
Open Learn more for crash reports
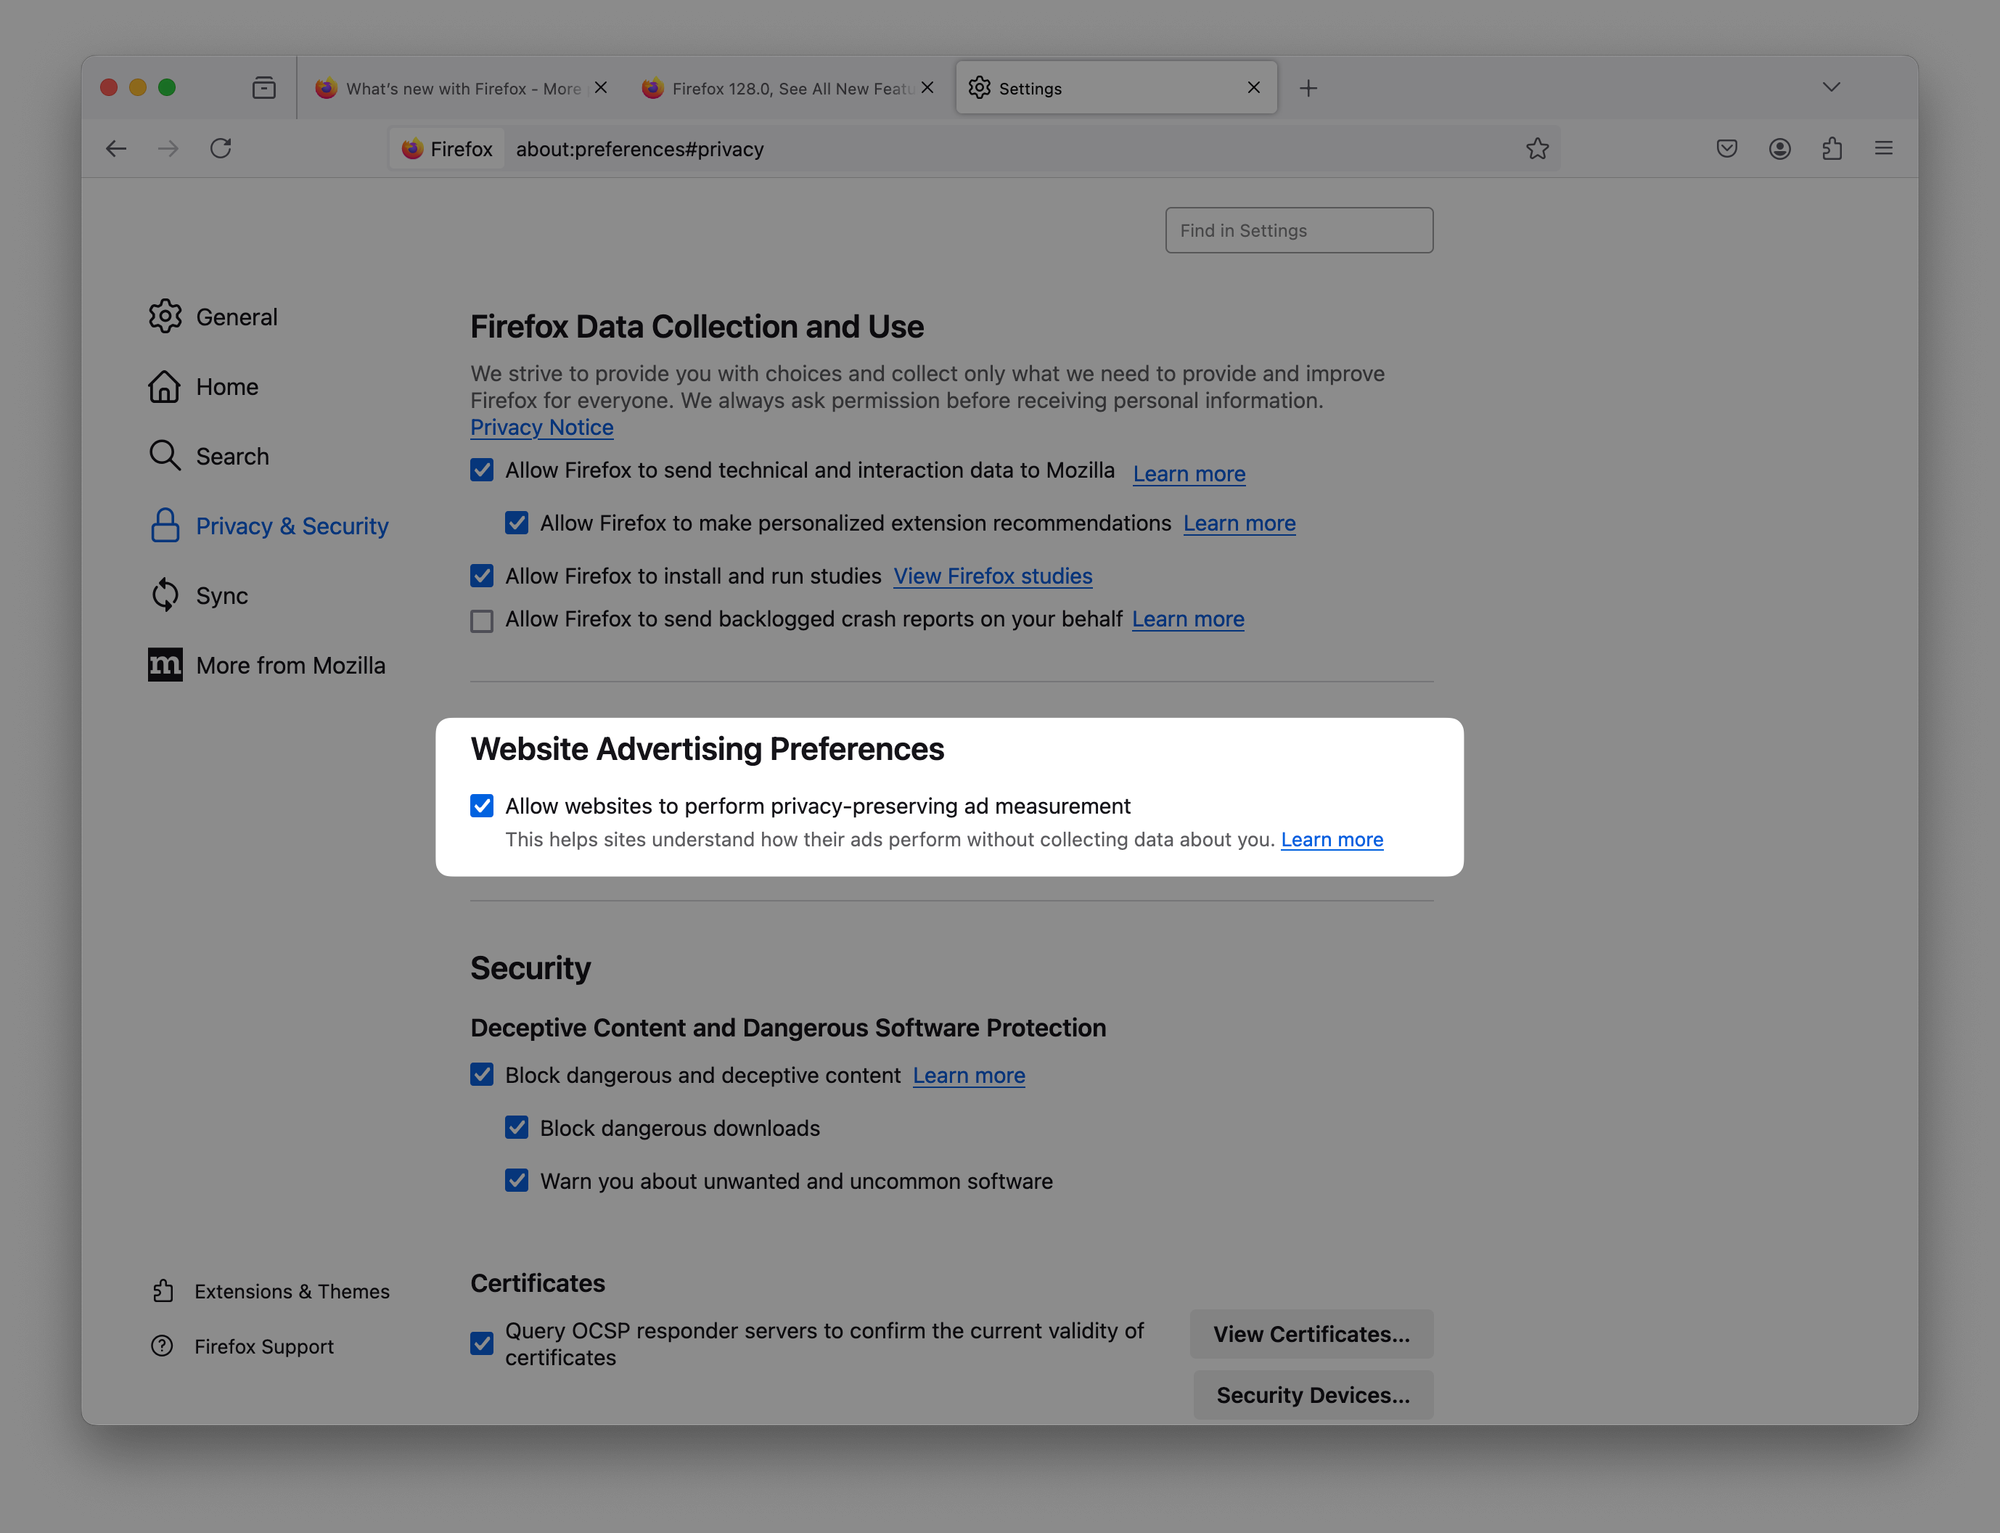pos(1188,619)
